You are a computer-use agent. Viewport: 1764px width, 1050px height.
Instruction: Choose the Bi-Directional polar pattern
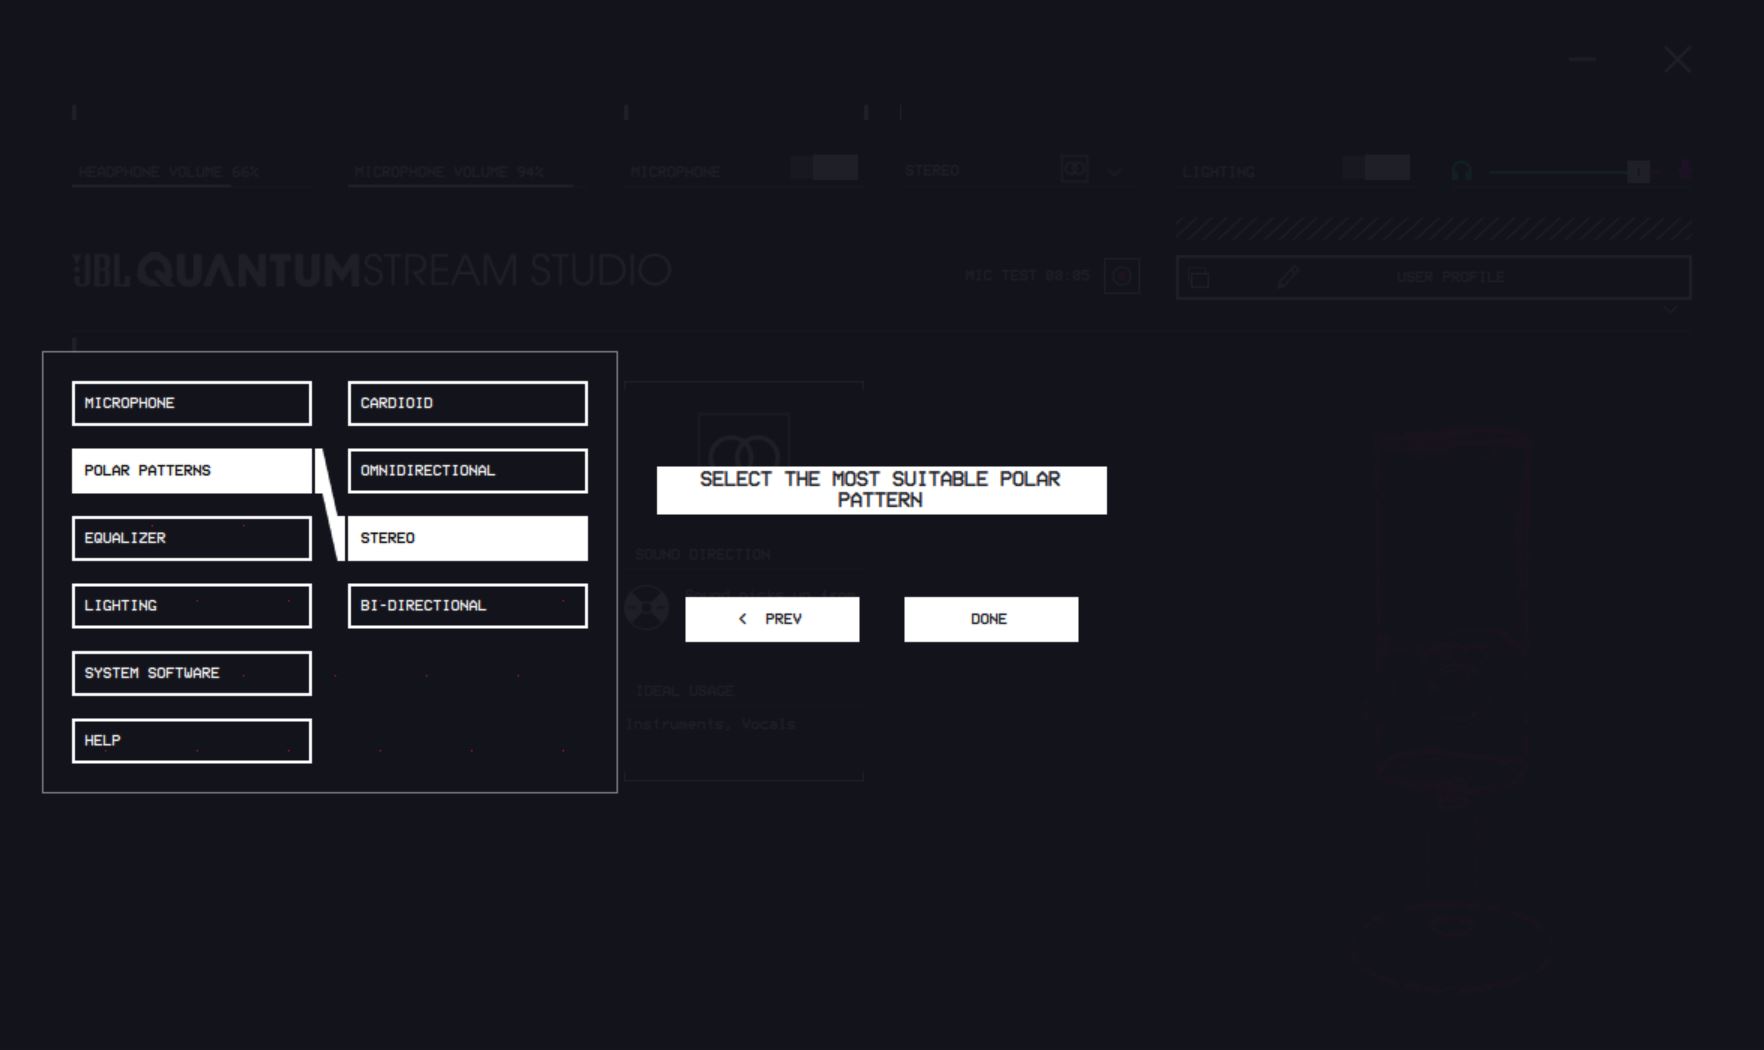[x=467, y=606]
